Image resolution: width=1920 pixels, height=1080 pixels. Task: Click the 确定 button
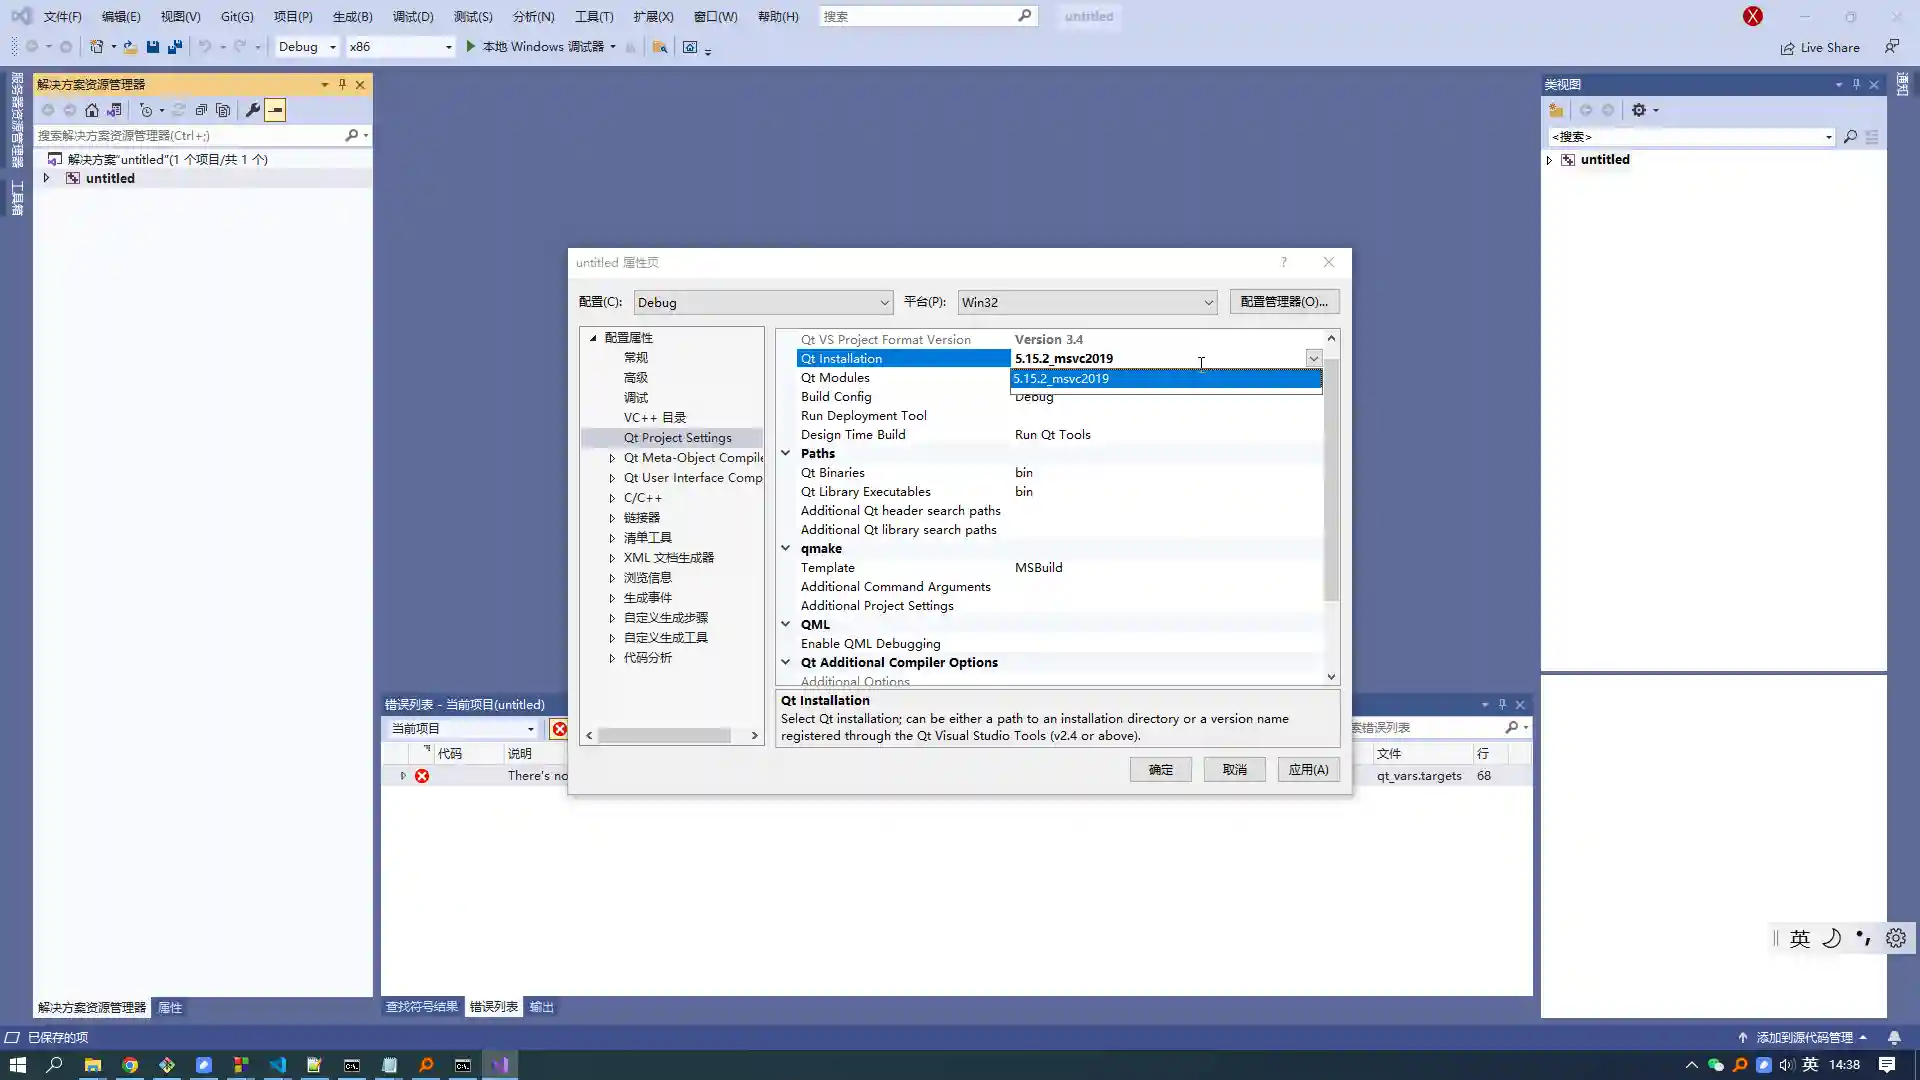pyautogui.click(x=1160, y=770)
